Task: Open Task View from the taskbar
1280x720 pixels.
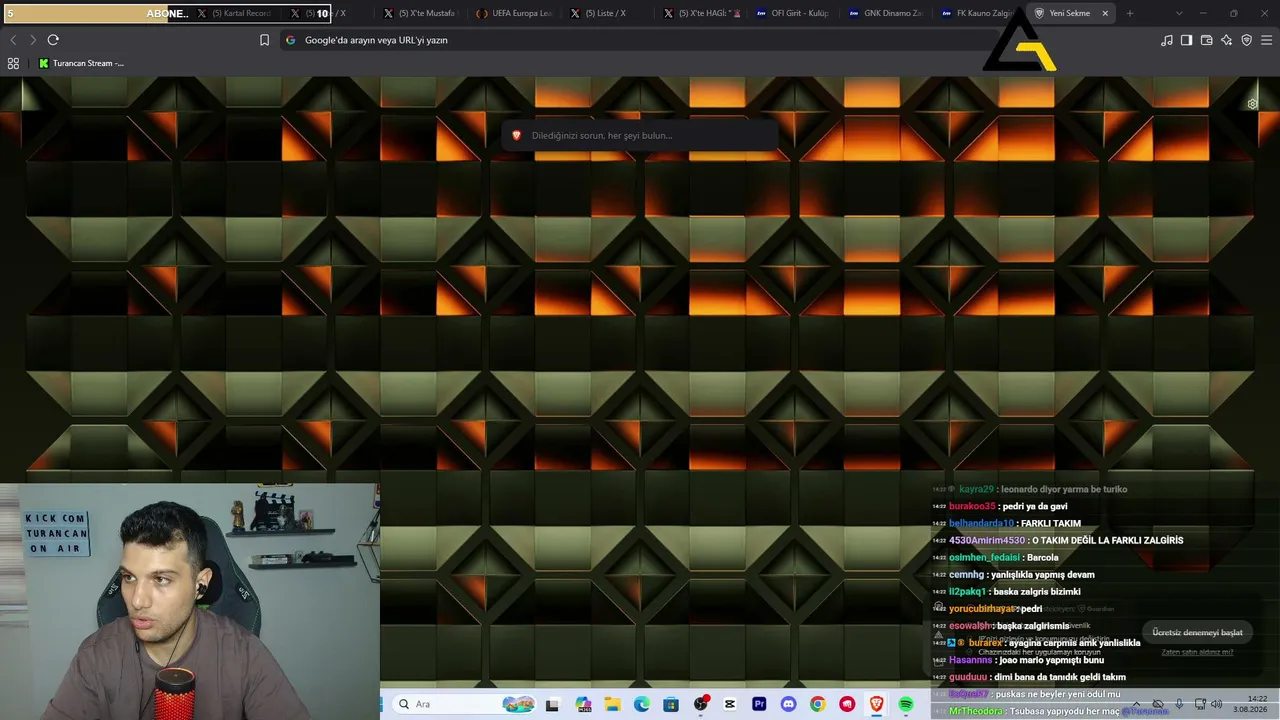Action: point(552,704)
